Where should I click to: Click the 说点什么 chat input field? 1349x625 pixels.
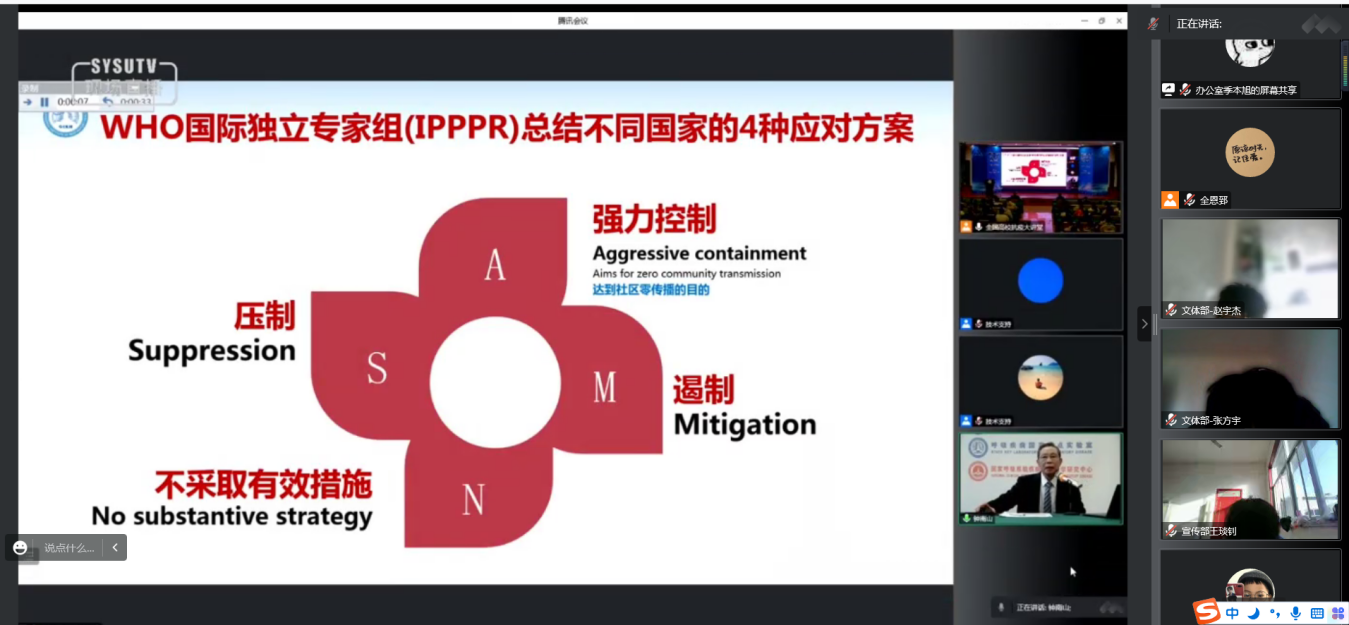(x=69, y=548)
